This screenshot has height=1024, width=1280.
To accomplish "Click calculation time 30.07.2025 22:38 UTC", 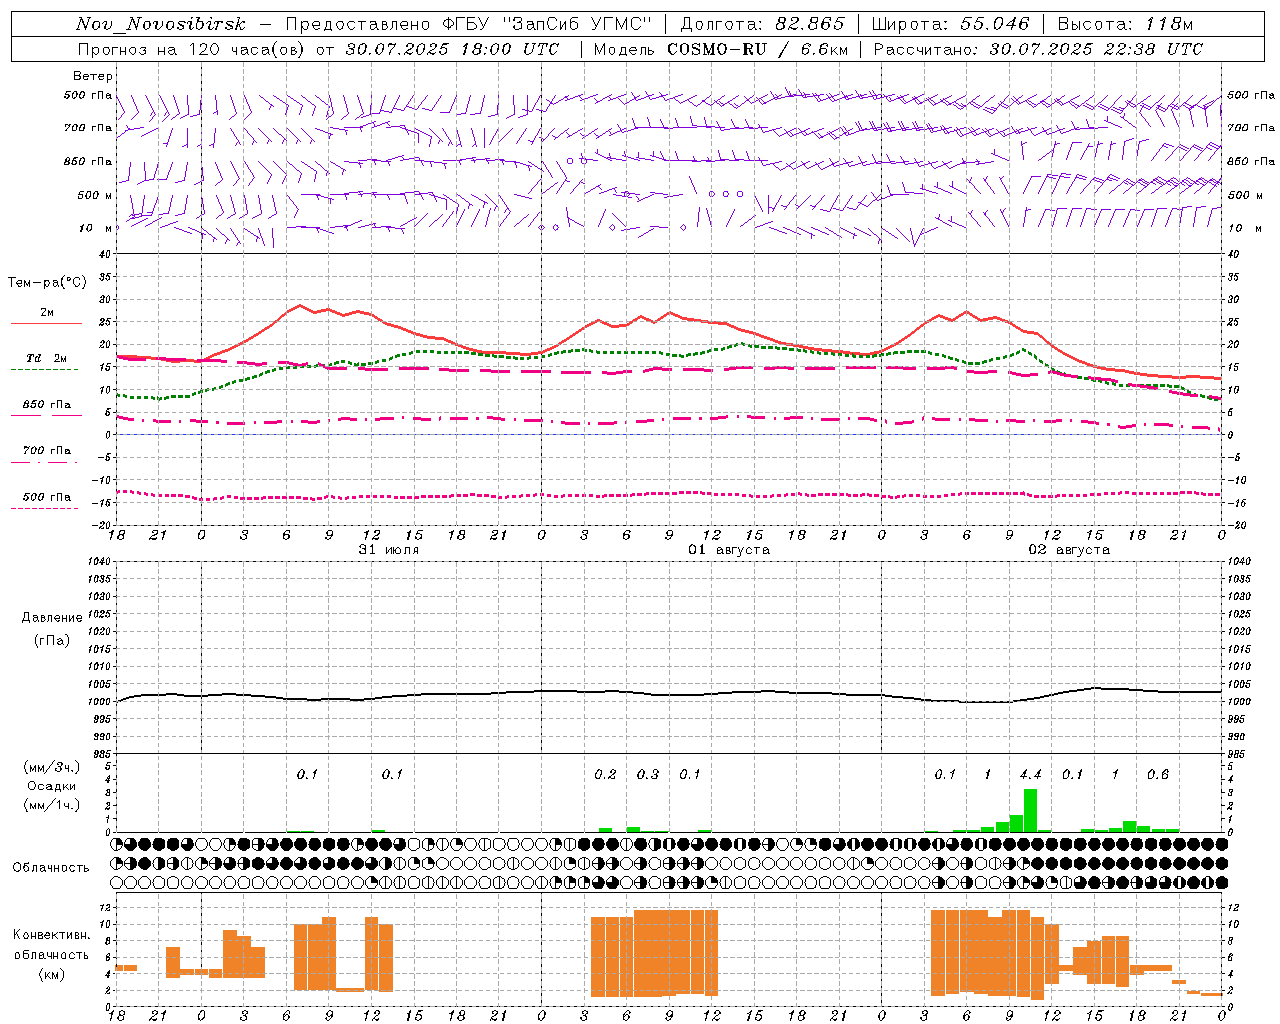I will [1096, 49].
